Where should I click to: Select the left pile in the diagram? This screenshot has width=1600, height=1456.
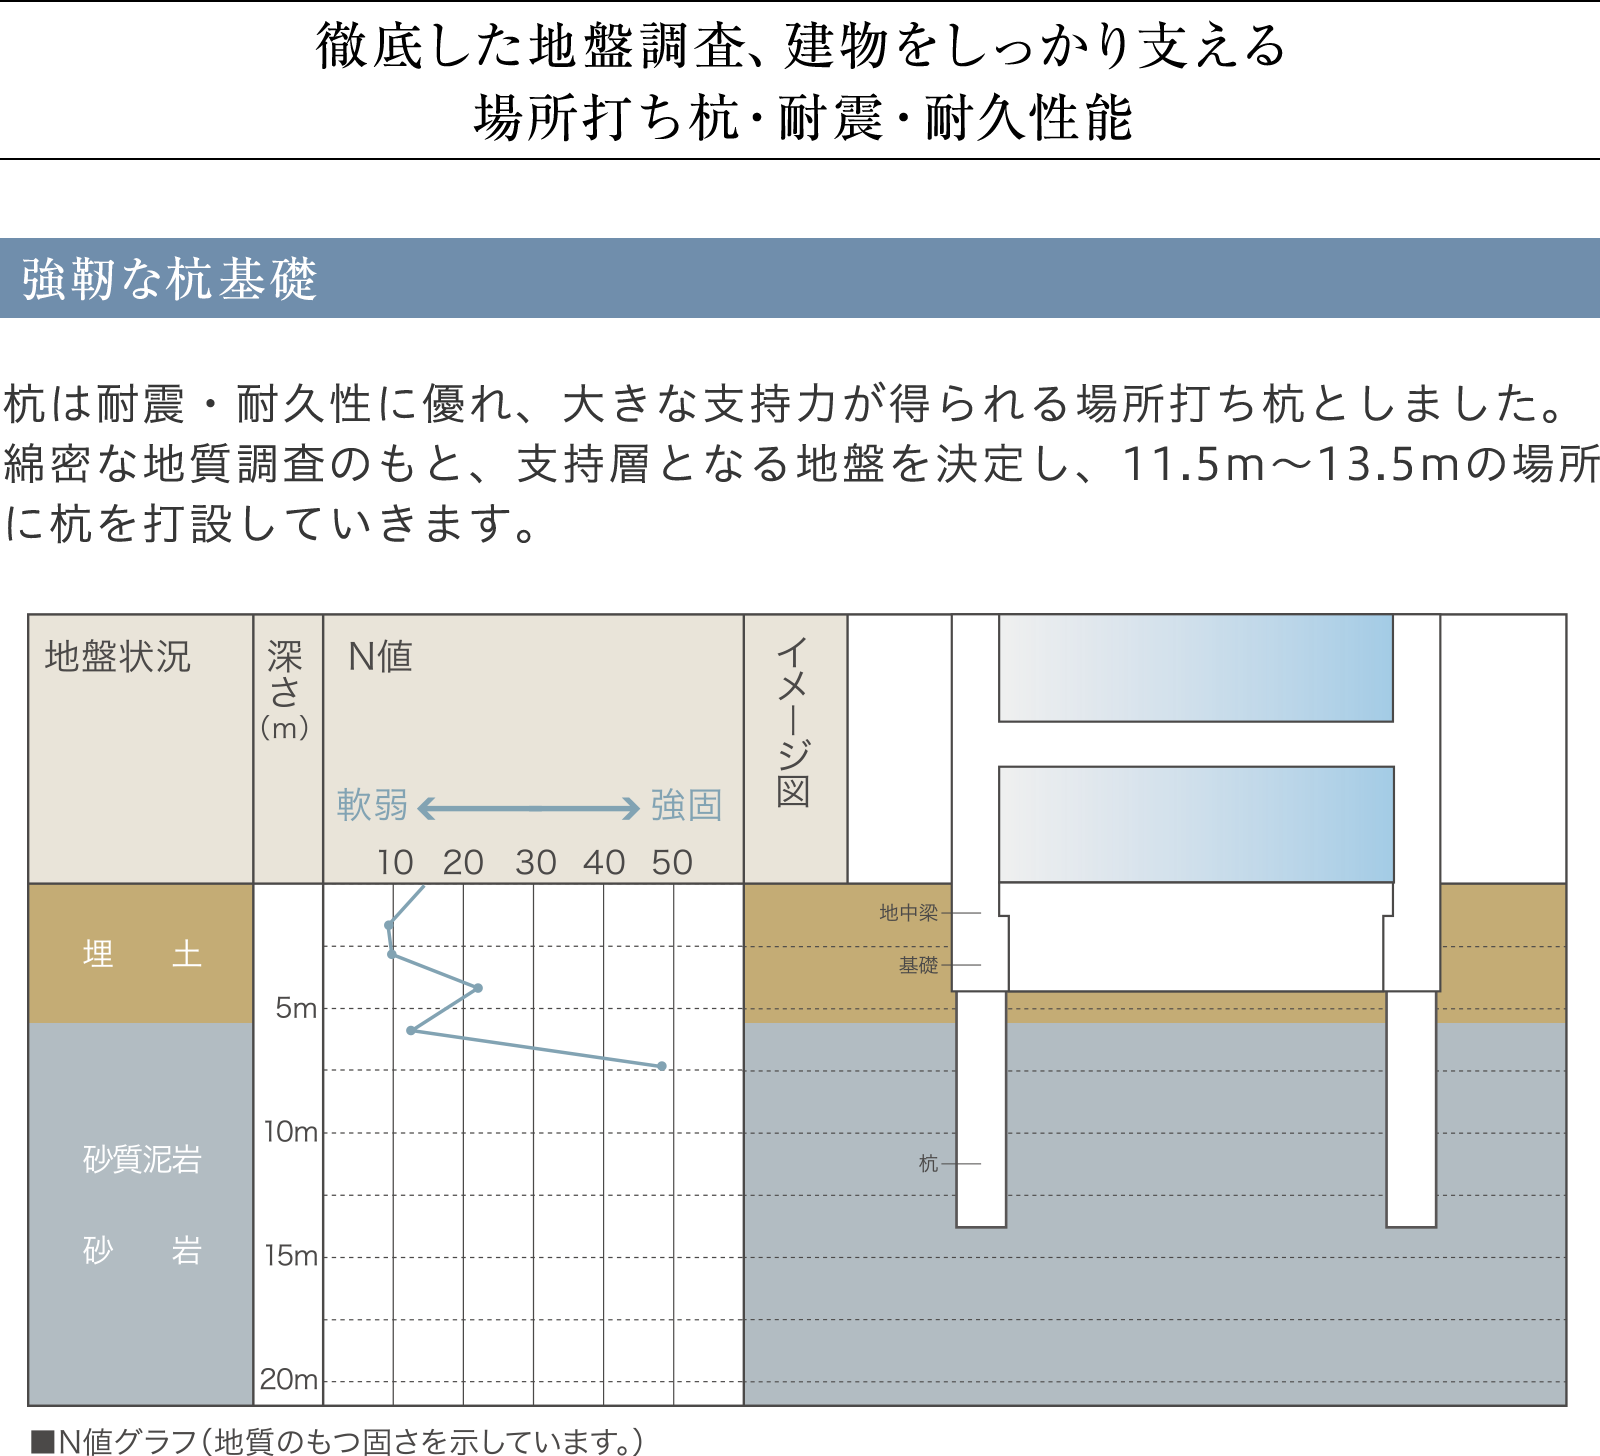pos(981,1108)
